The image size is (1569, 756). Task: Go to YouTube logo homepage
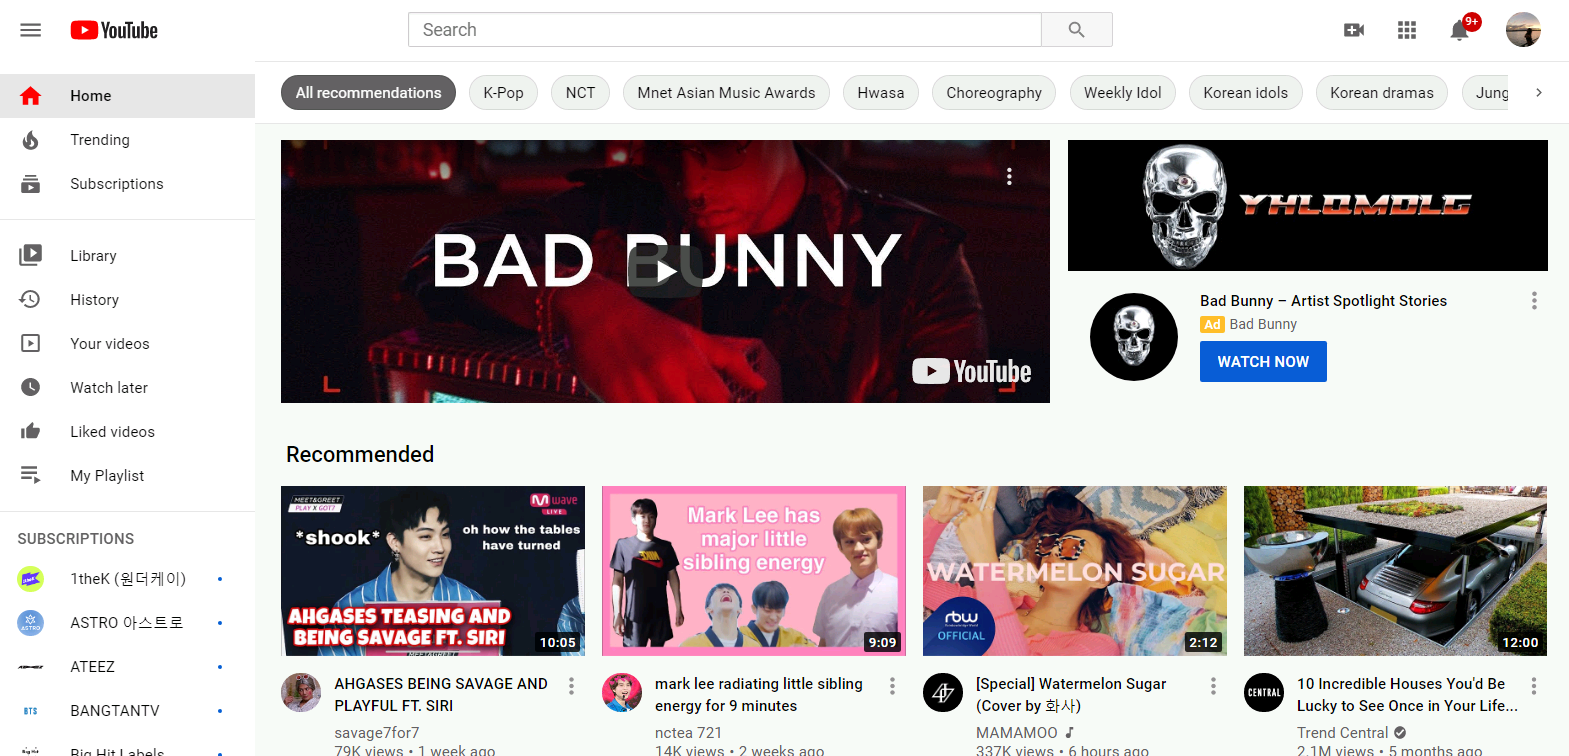[x=114, y=30]
